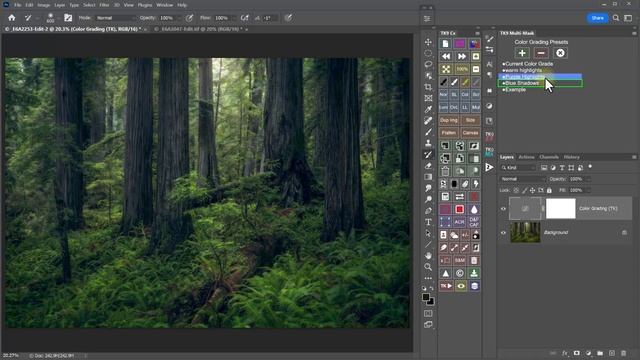Click the background color swatch
This screenshot has height=360, width=640.
[x=431, y=302]
